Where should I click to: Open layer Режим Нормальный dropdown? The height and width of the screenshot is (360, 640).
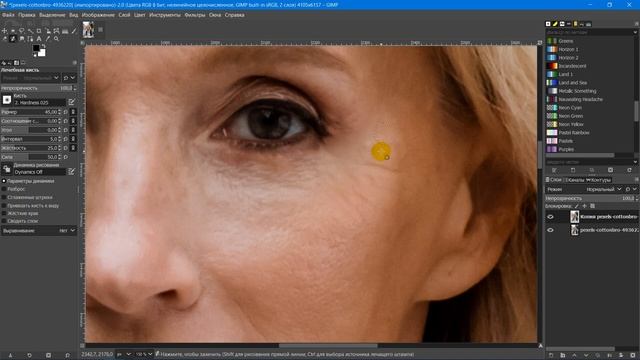click(603, 189)
